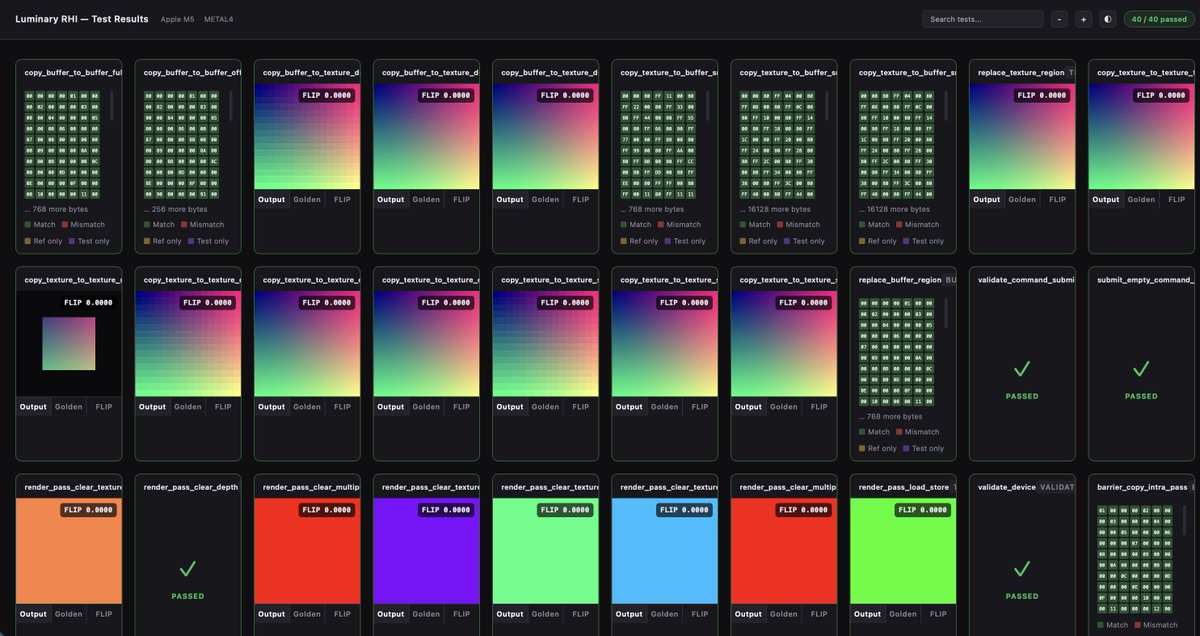Click the plus zoom-in button in header

(1083, 19)
